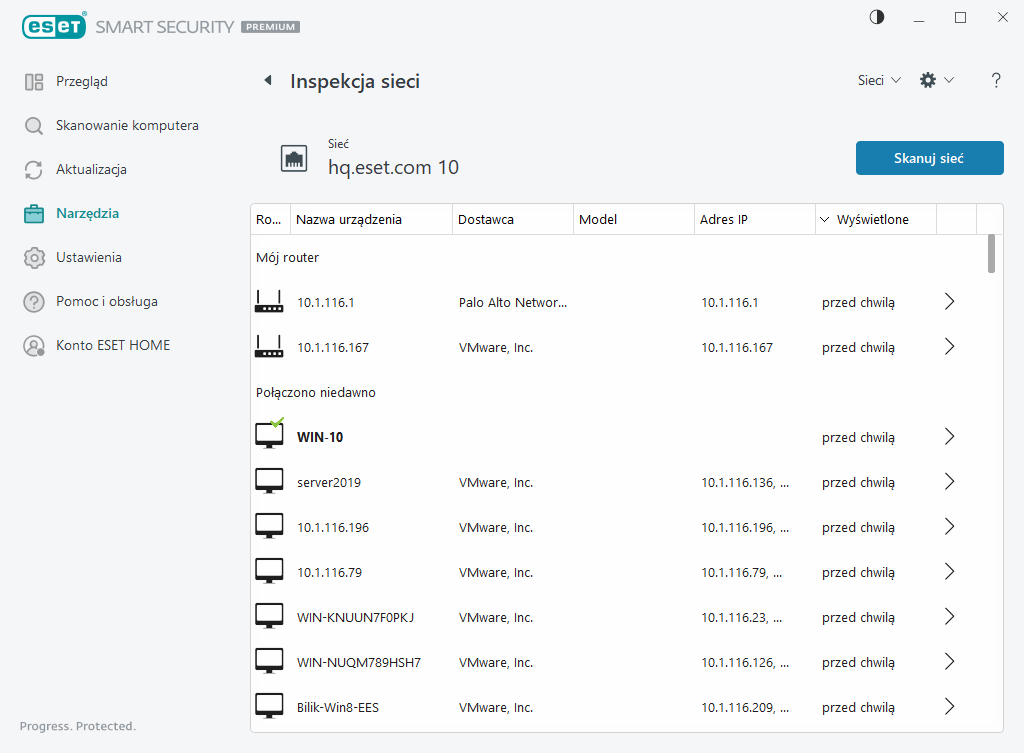Click the back arrow beside Inspekcja sieci
Image resolution: width=1024 pixels, height=753 pixels.
(x=267, y=81)
